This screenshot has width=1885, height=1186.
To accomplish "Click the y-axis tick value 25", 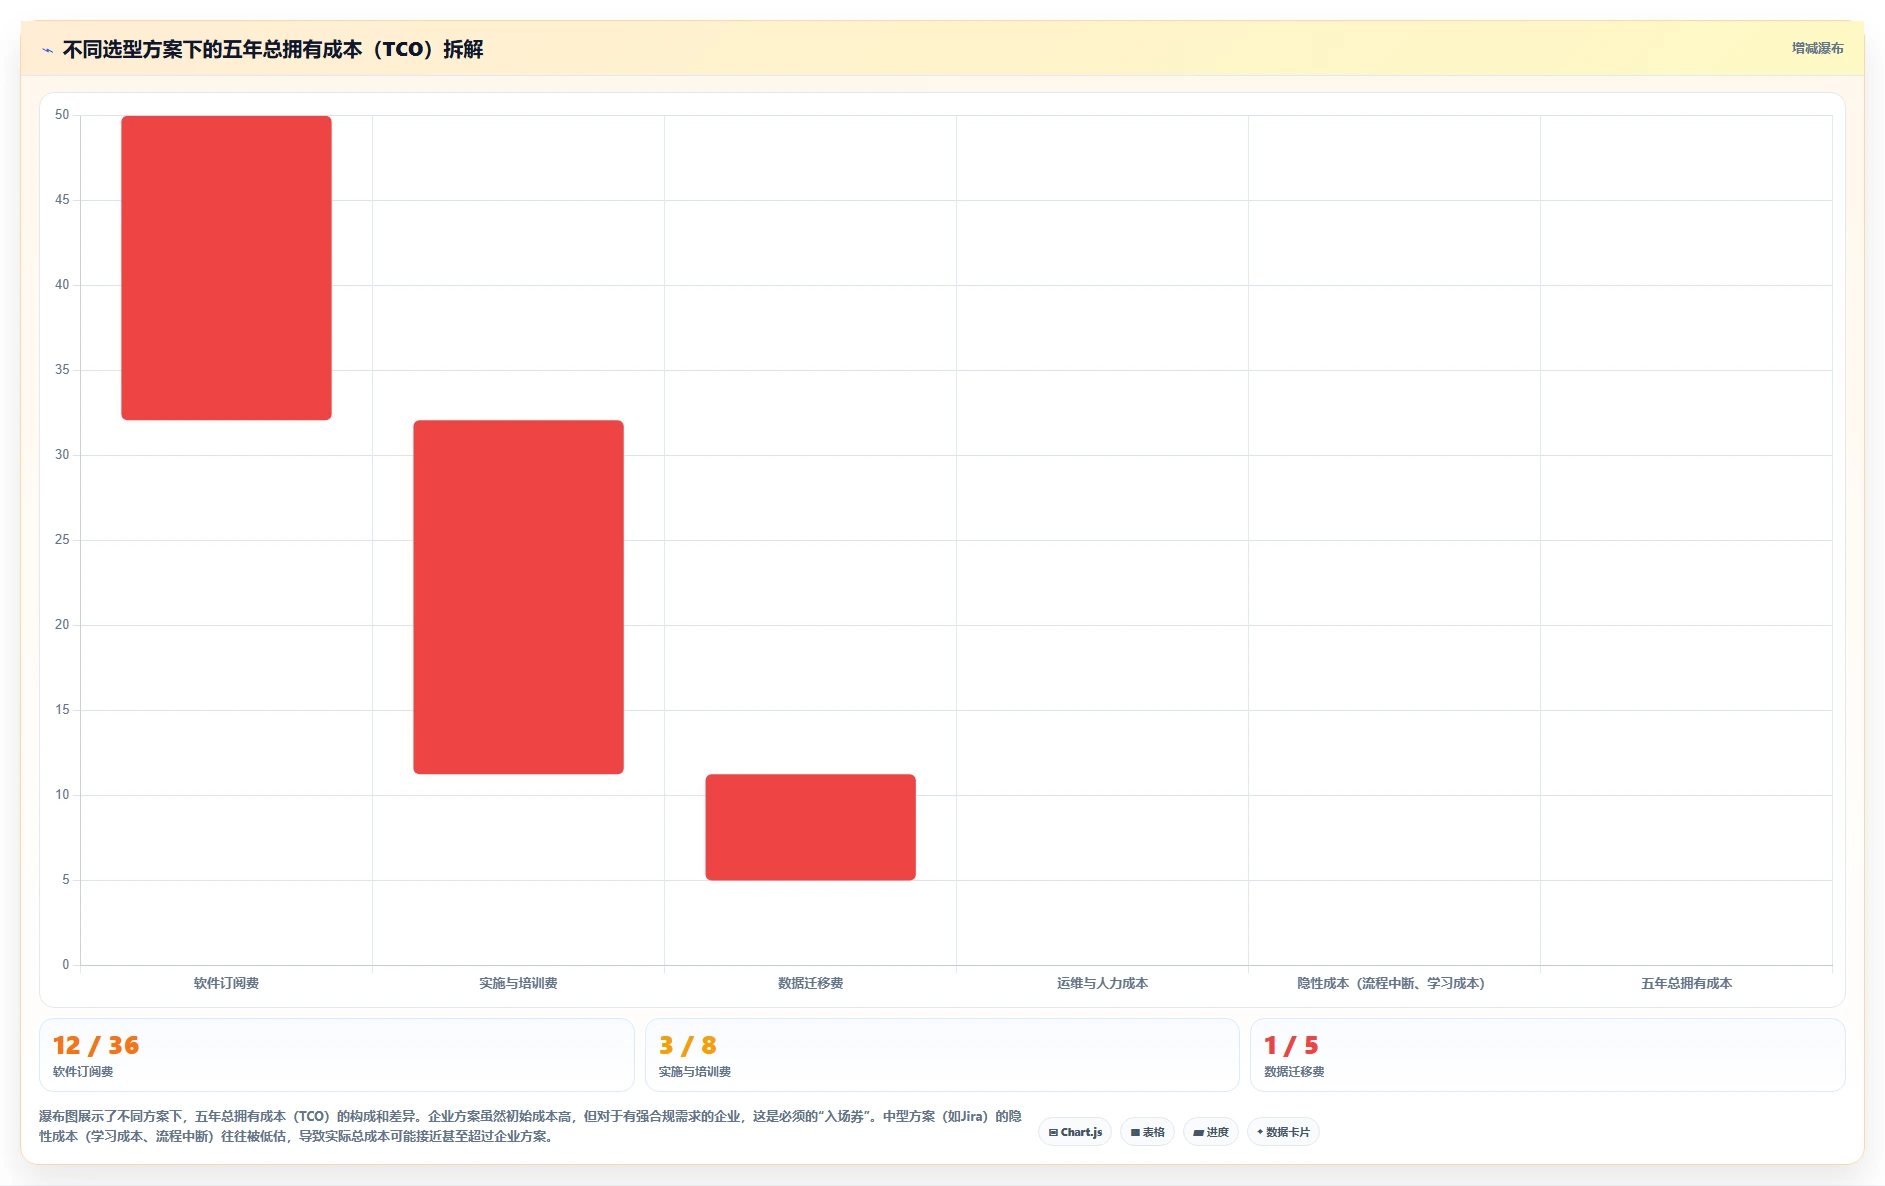I will click(62, 540).
